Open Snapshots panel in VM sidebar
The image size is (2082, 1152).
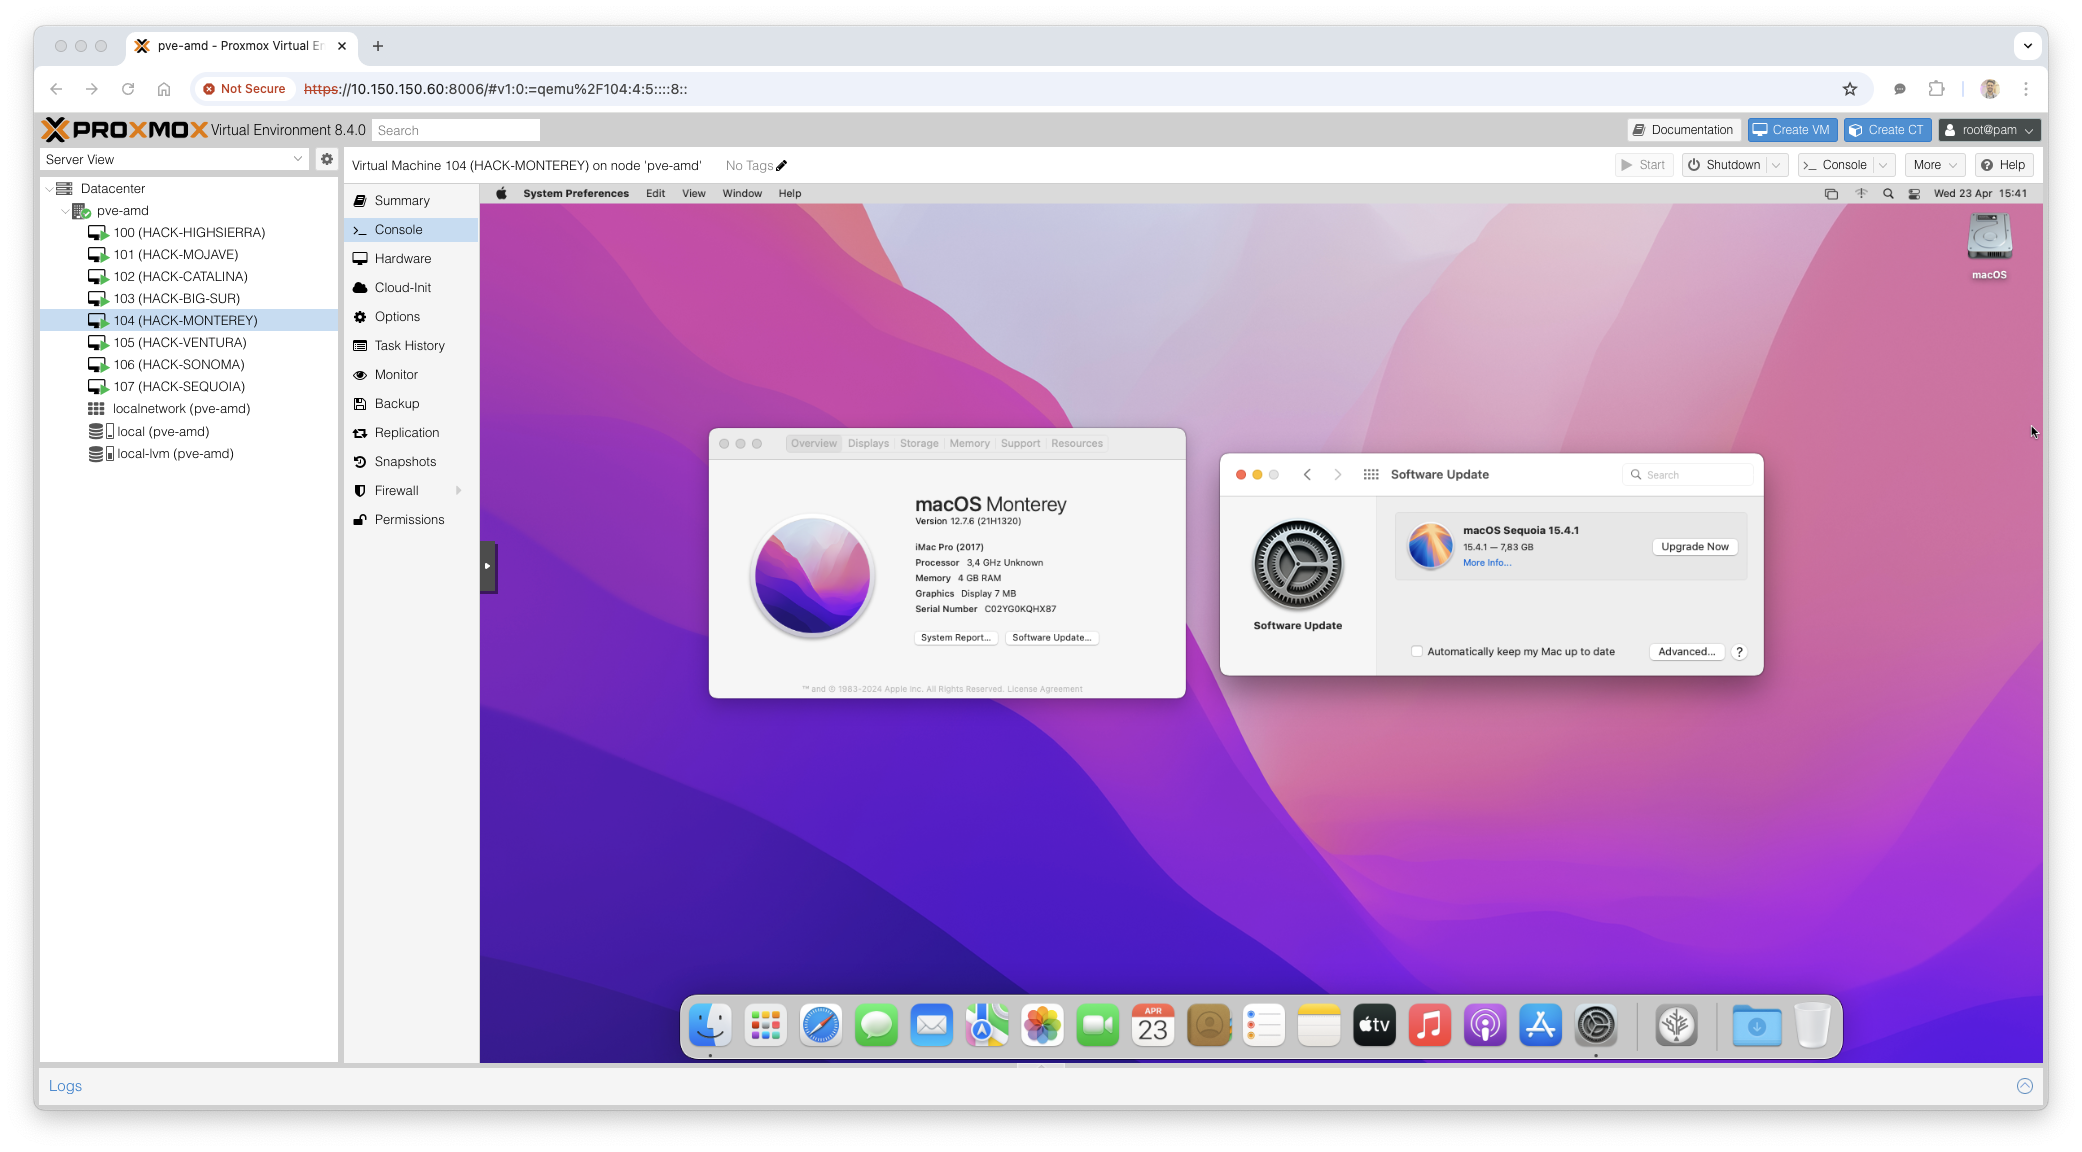pos(405,462)
